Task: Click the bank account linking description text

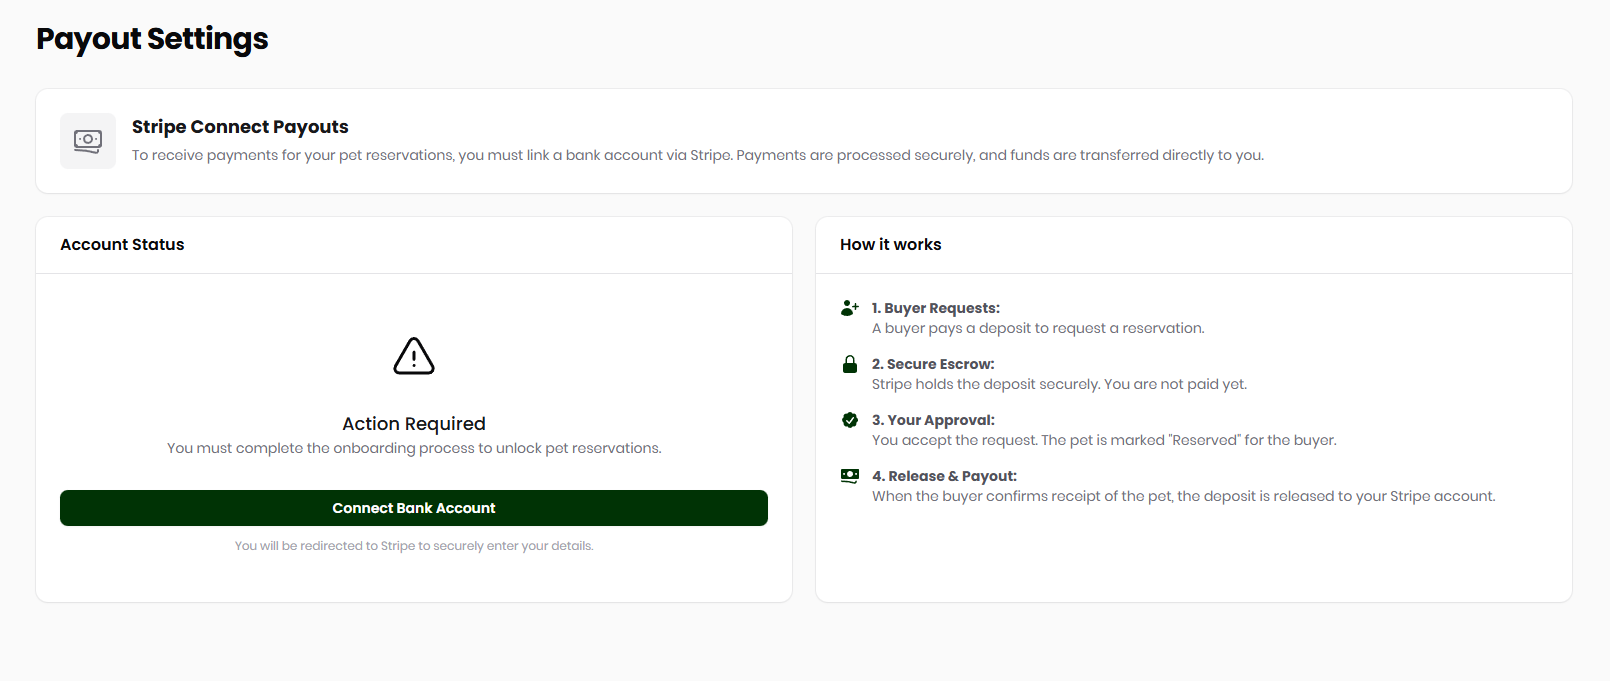Action: pyautogui.click(x=697, y=155)
